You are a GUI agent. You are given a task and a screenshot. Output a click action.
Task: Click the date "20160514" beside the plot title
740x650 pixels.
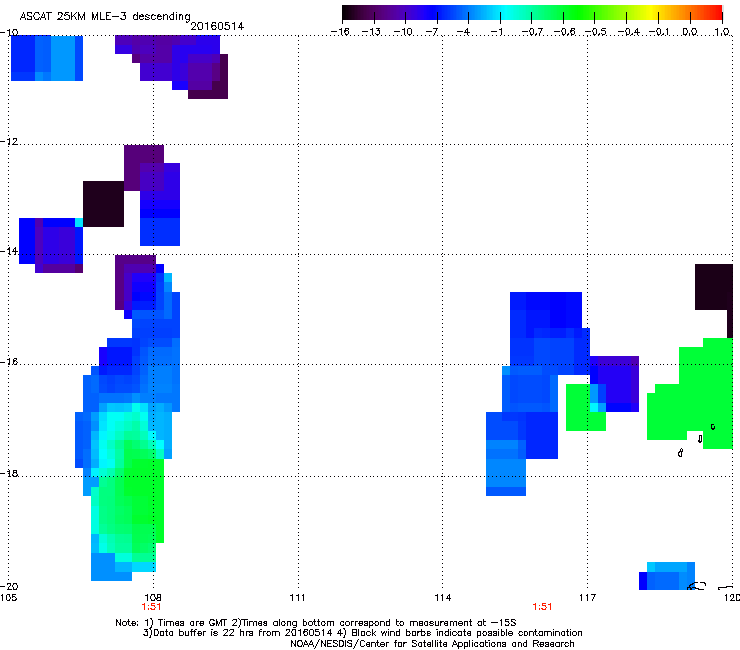tap(217, 26)
